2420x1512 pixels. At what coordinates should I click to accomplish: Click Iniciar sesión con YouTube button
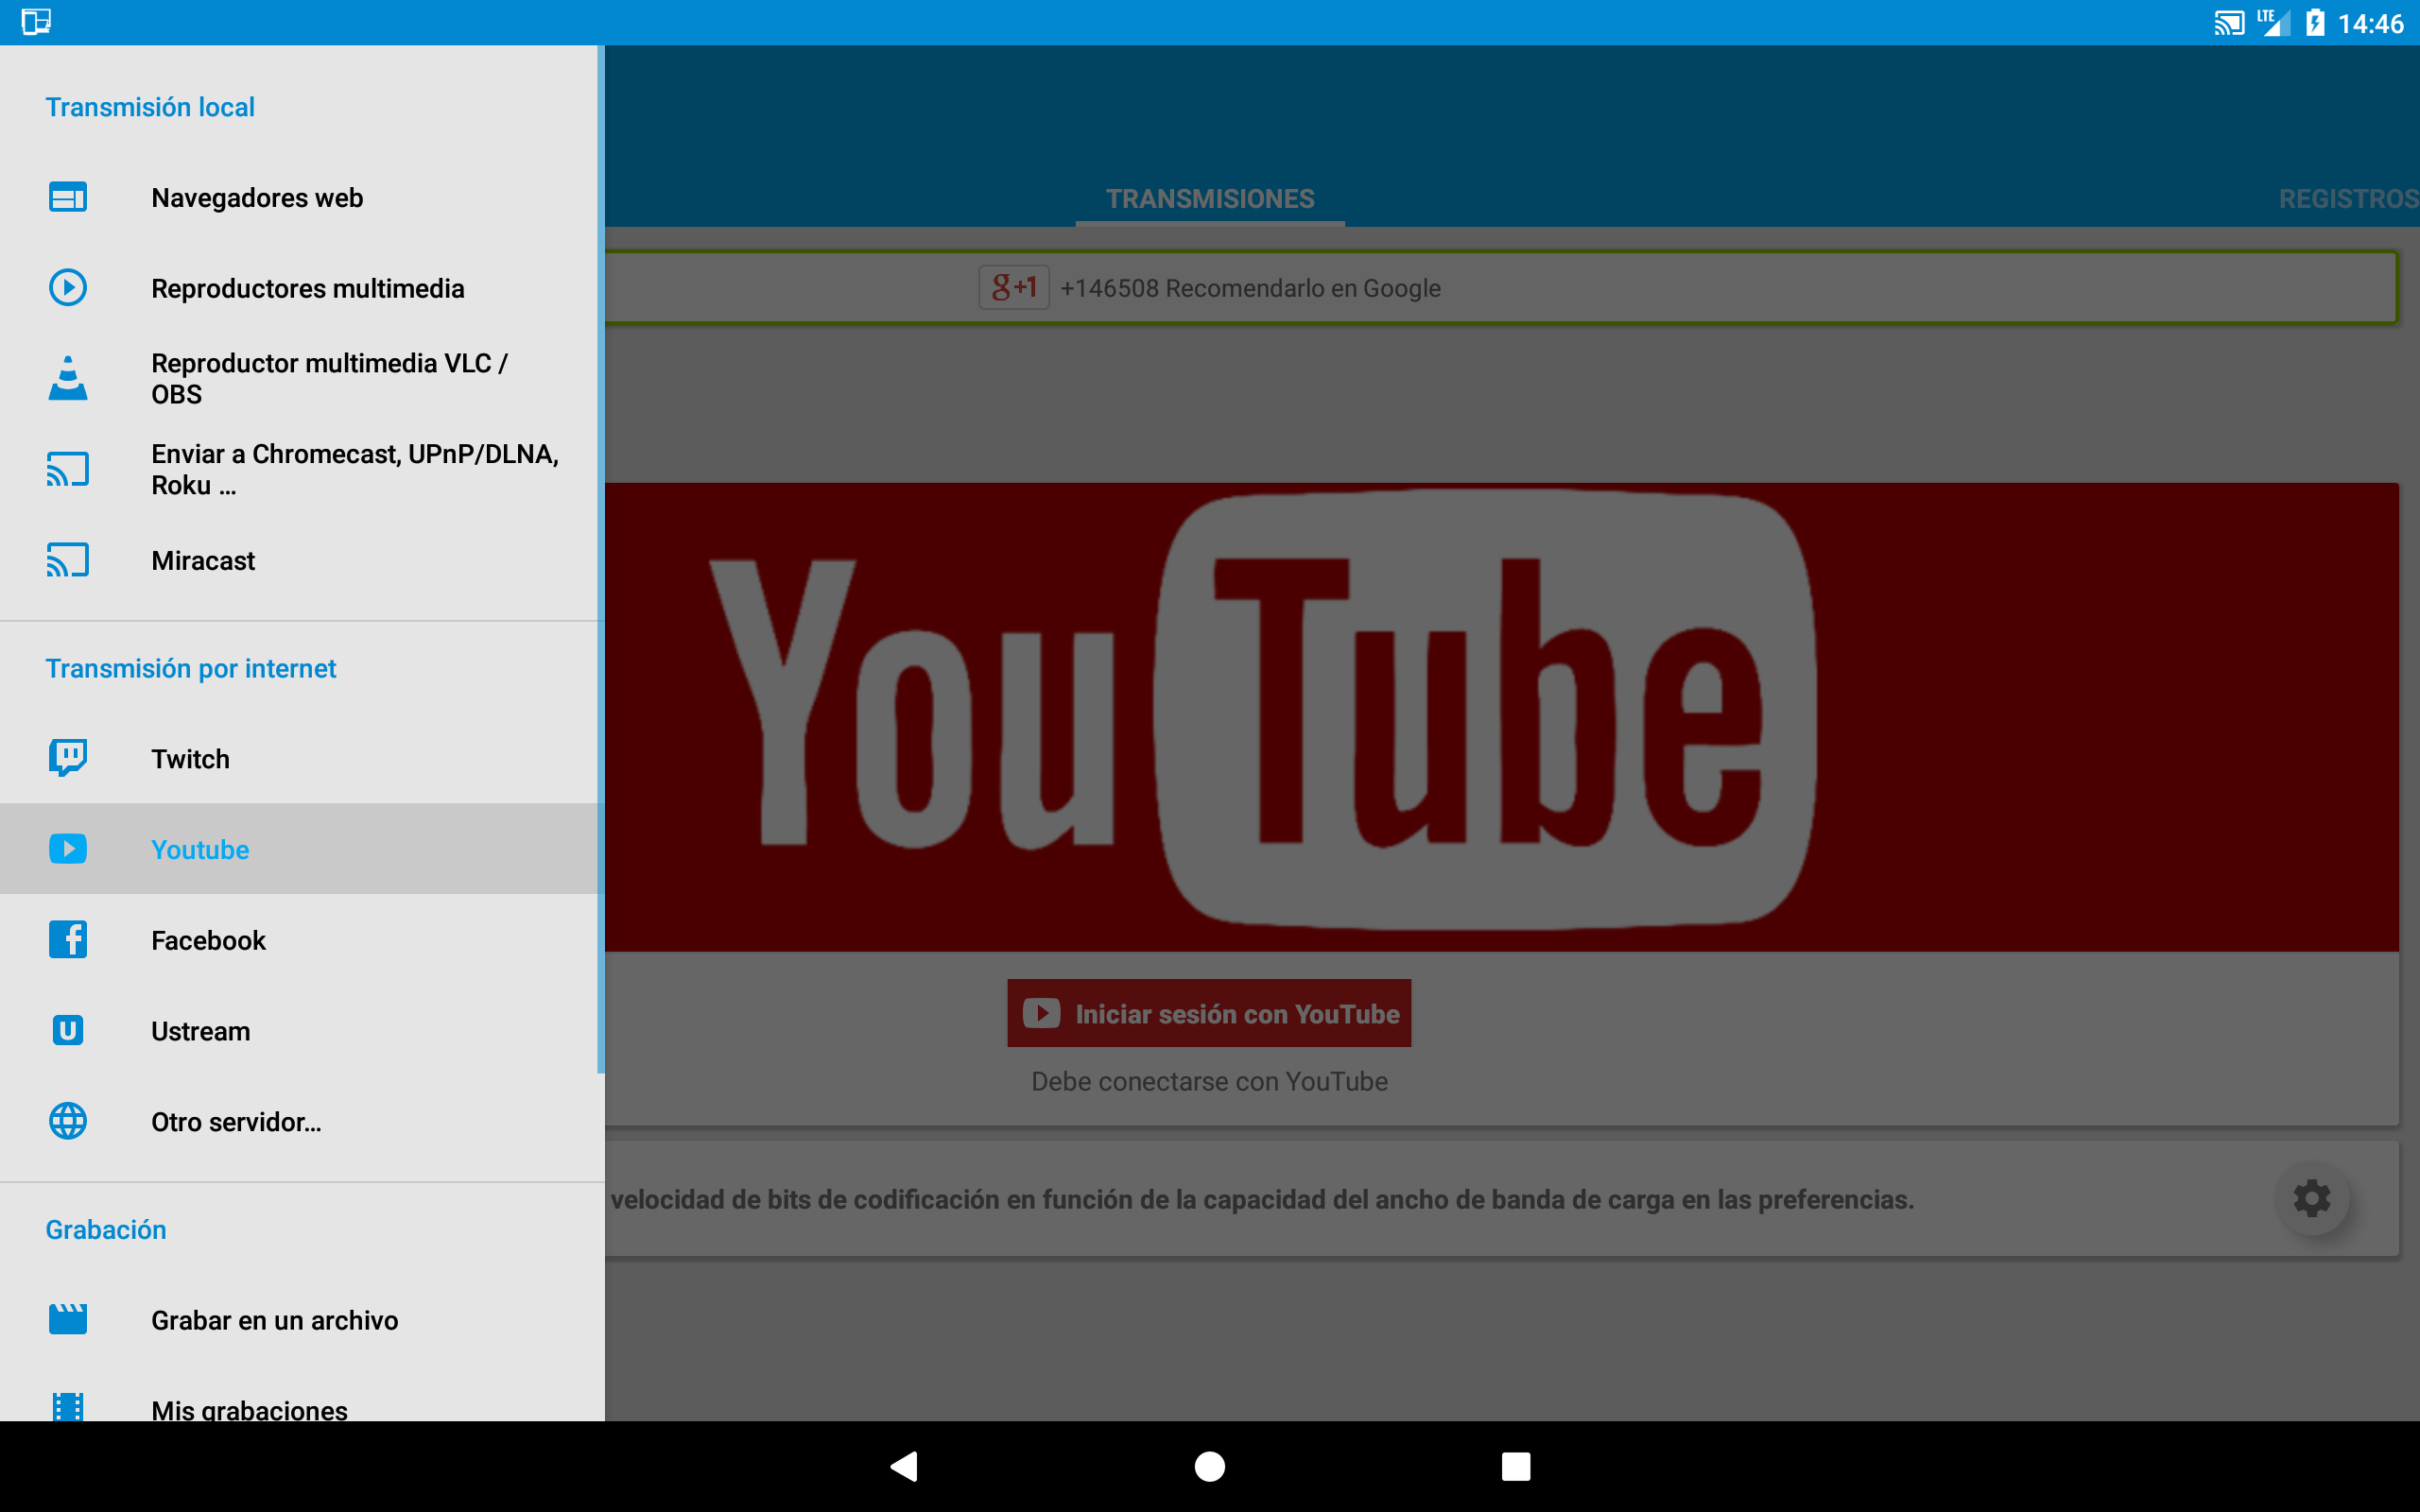pyautogui.click(x=1209, y=1013)
